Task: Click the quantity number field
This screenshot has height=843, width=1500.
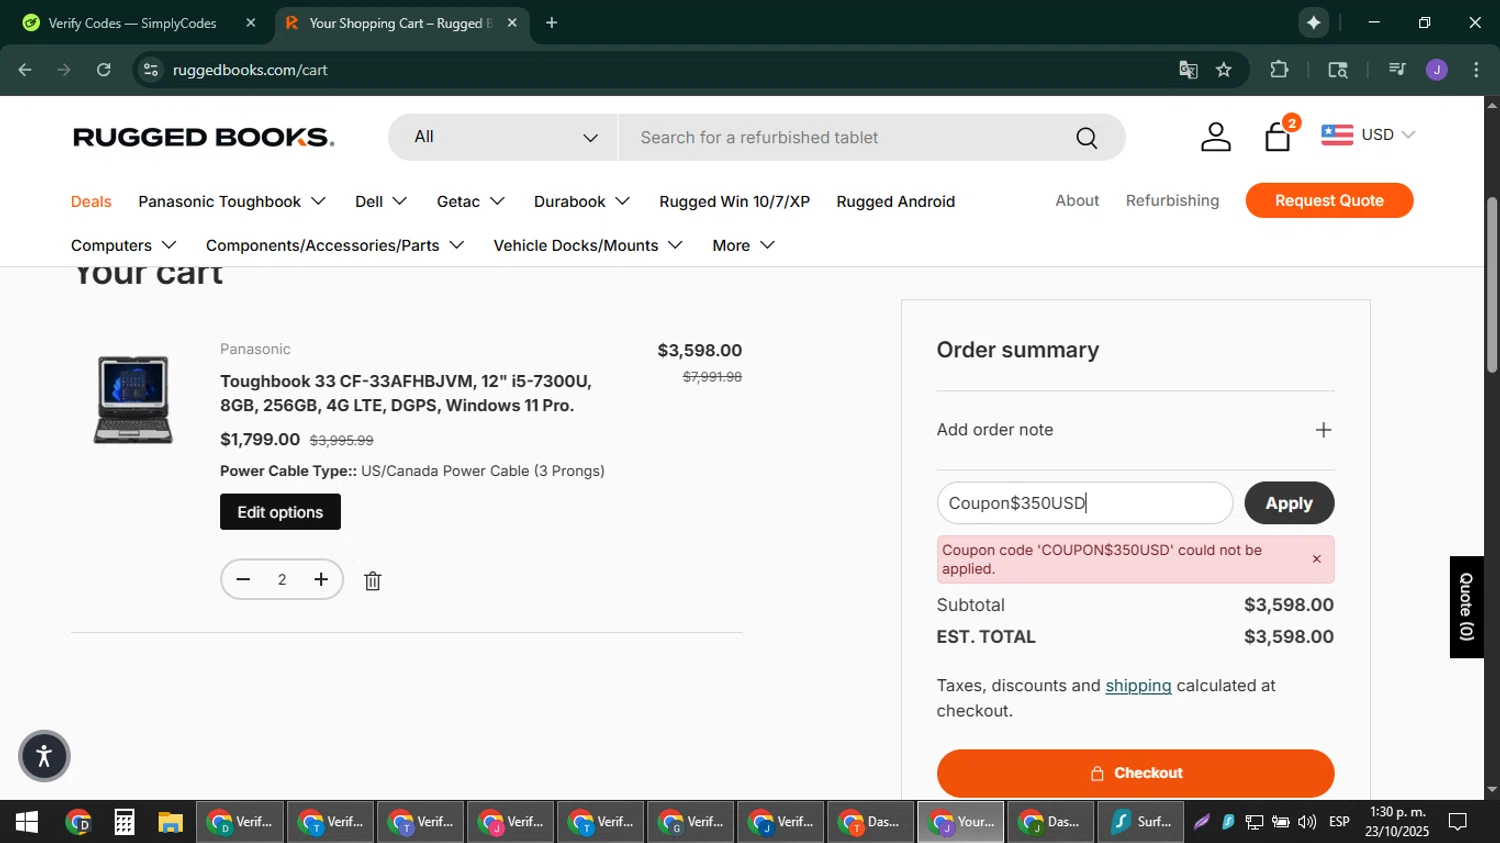Action: coord(282,580)
